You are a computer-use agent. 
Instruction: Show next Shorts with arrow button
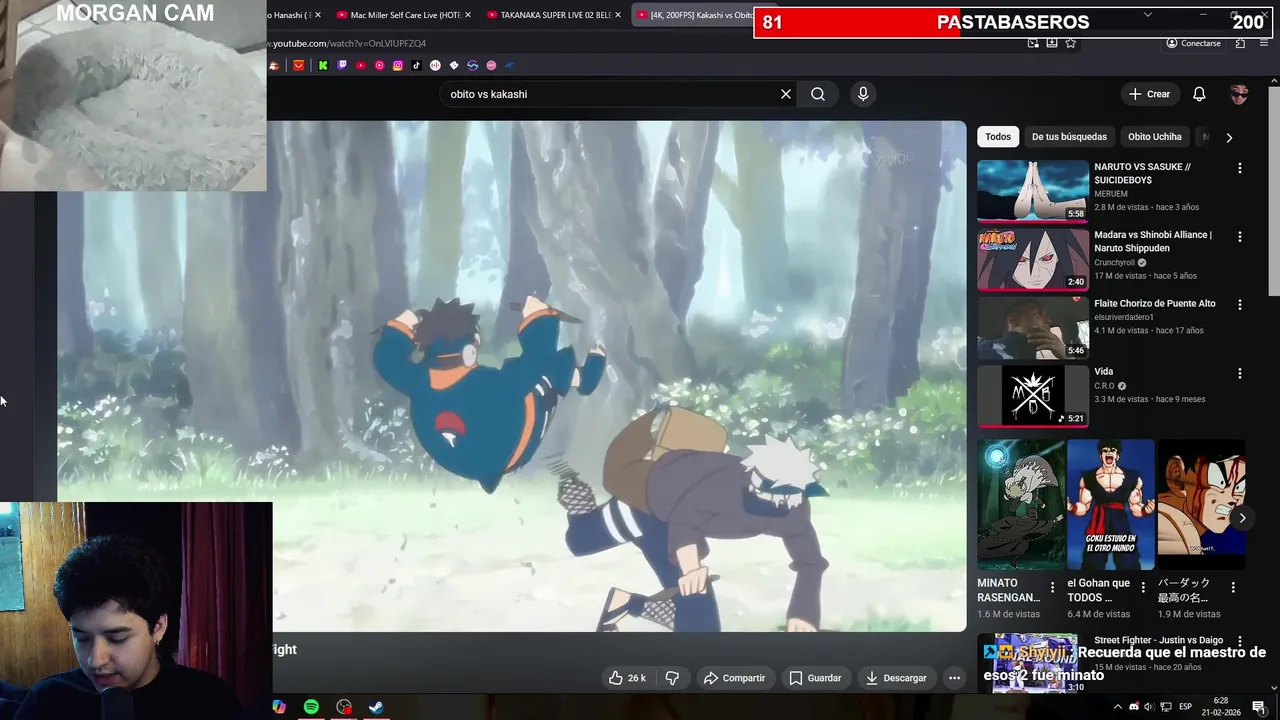(x=1242, y=518)
